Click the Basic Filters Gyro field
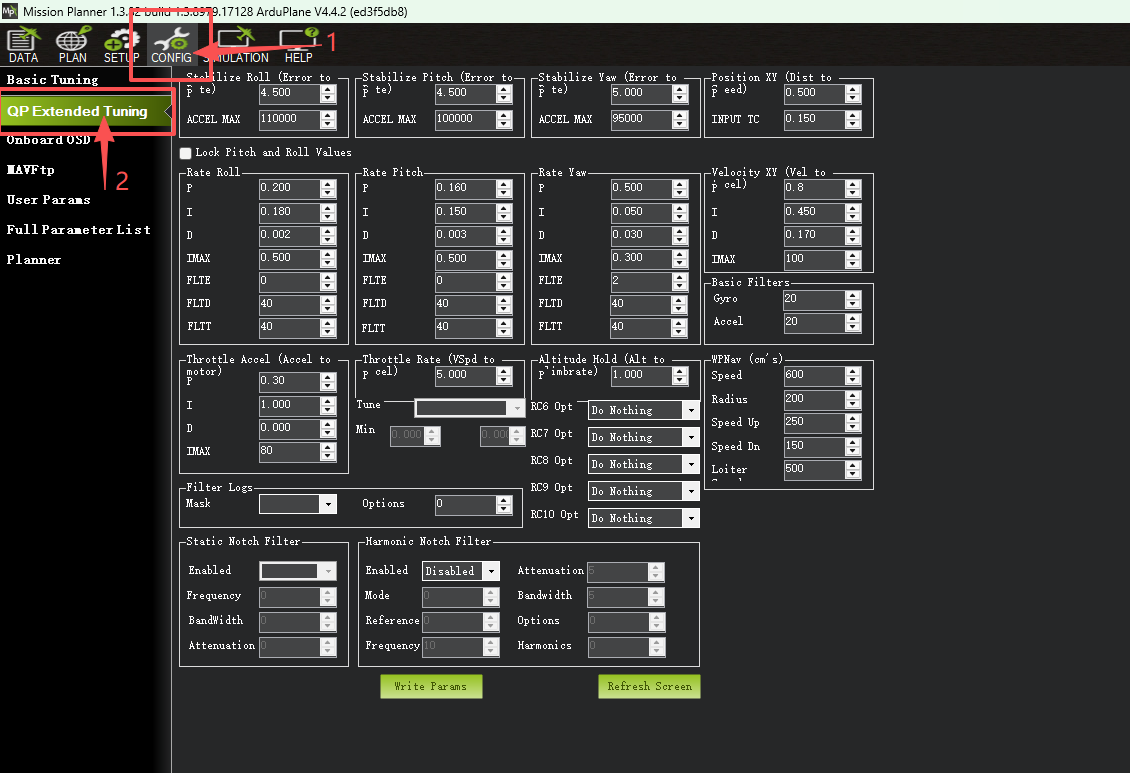 814,300
